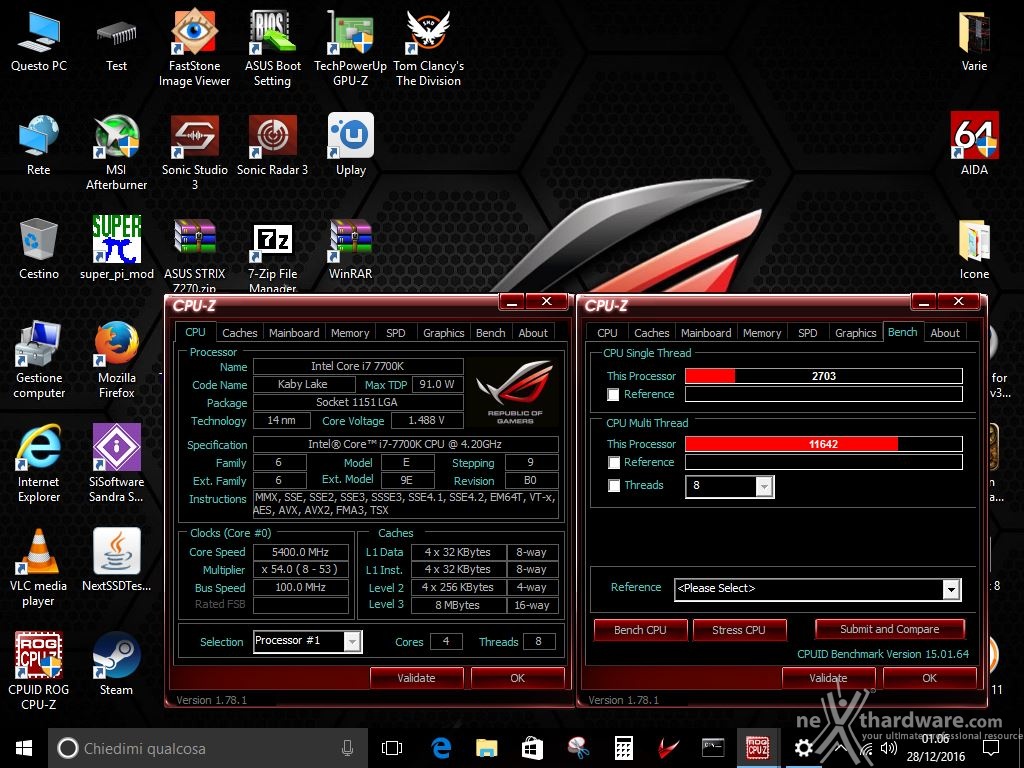Launch Sonic Studio 3 shortcut
This screenshot has height=768, width=1024.
click(x=195, y=152)
